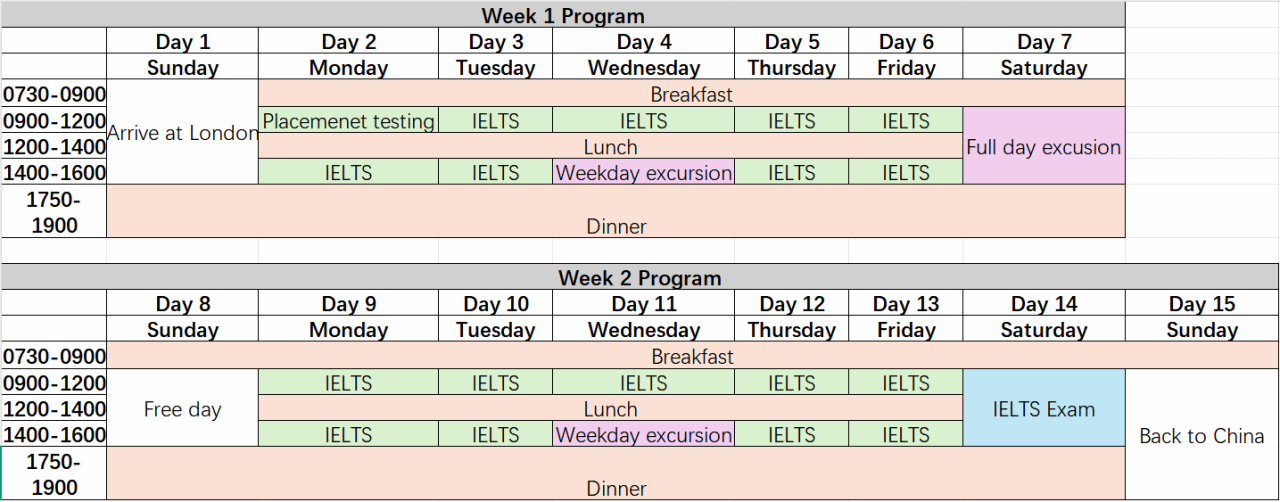Select Week 1 Lunch merged cell
Image resolution: width=1280 pixels, height=502 pixels.
point(610,147)
